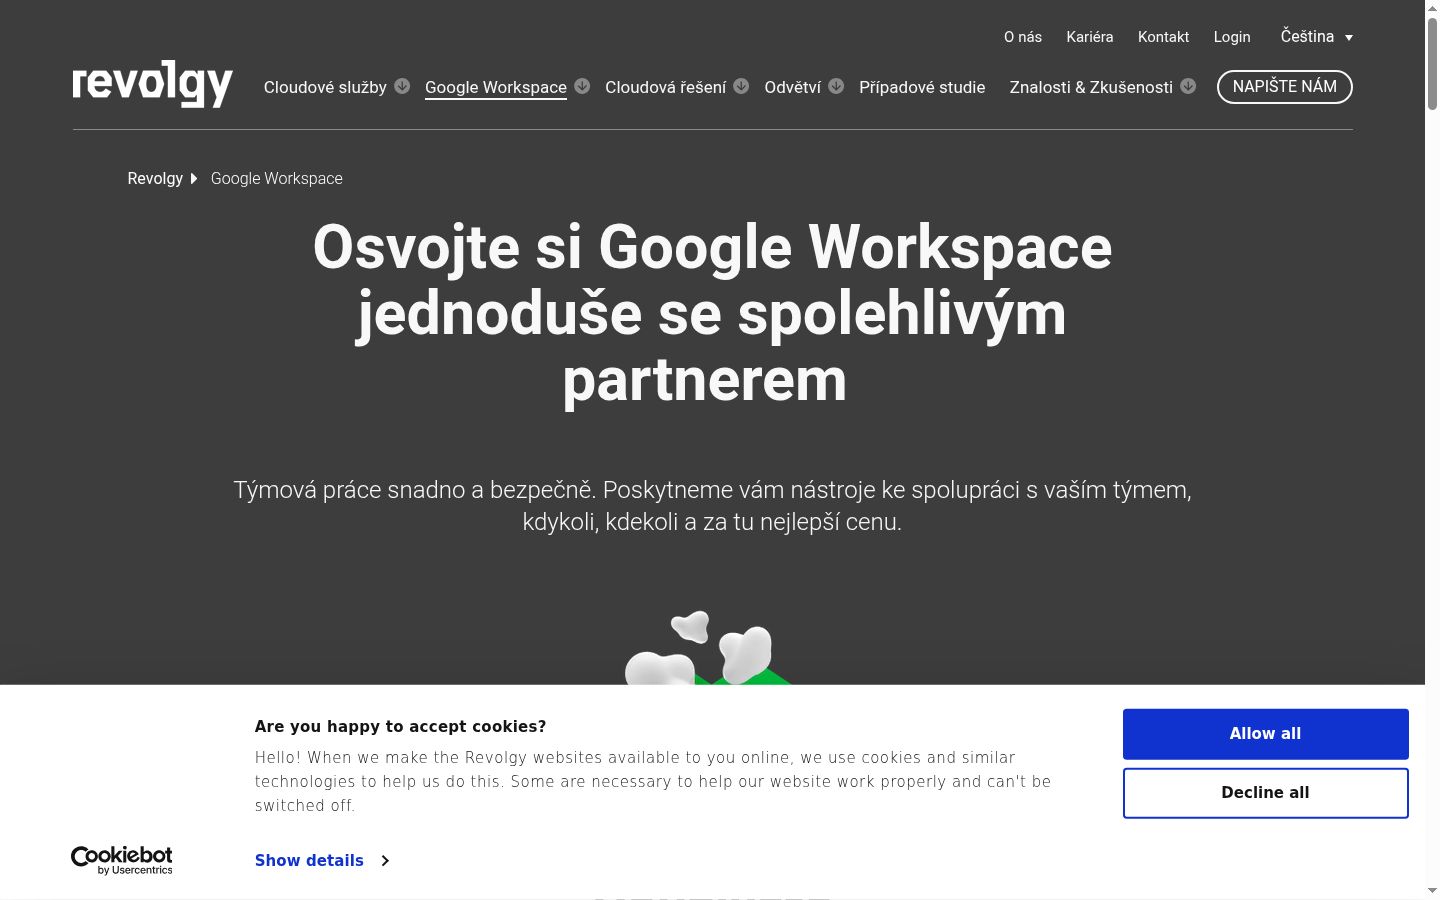Viewport: 1440px width, 900px height.
Task: Expand the Google Workspace arrow icon
Action: click(x=582, y=86)
